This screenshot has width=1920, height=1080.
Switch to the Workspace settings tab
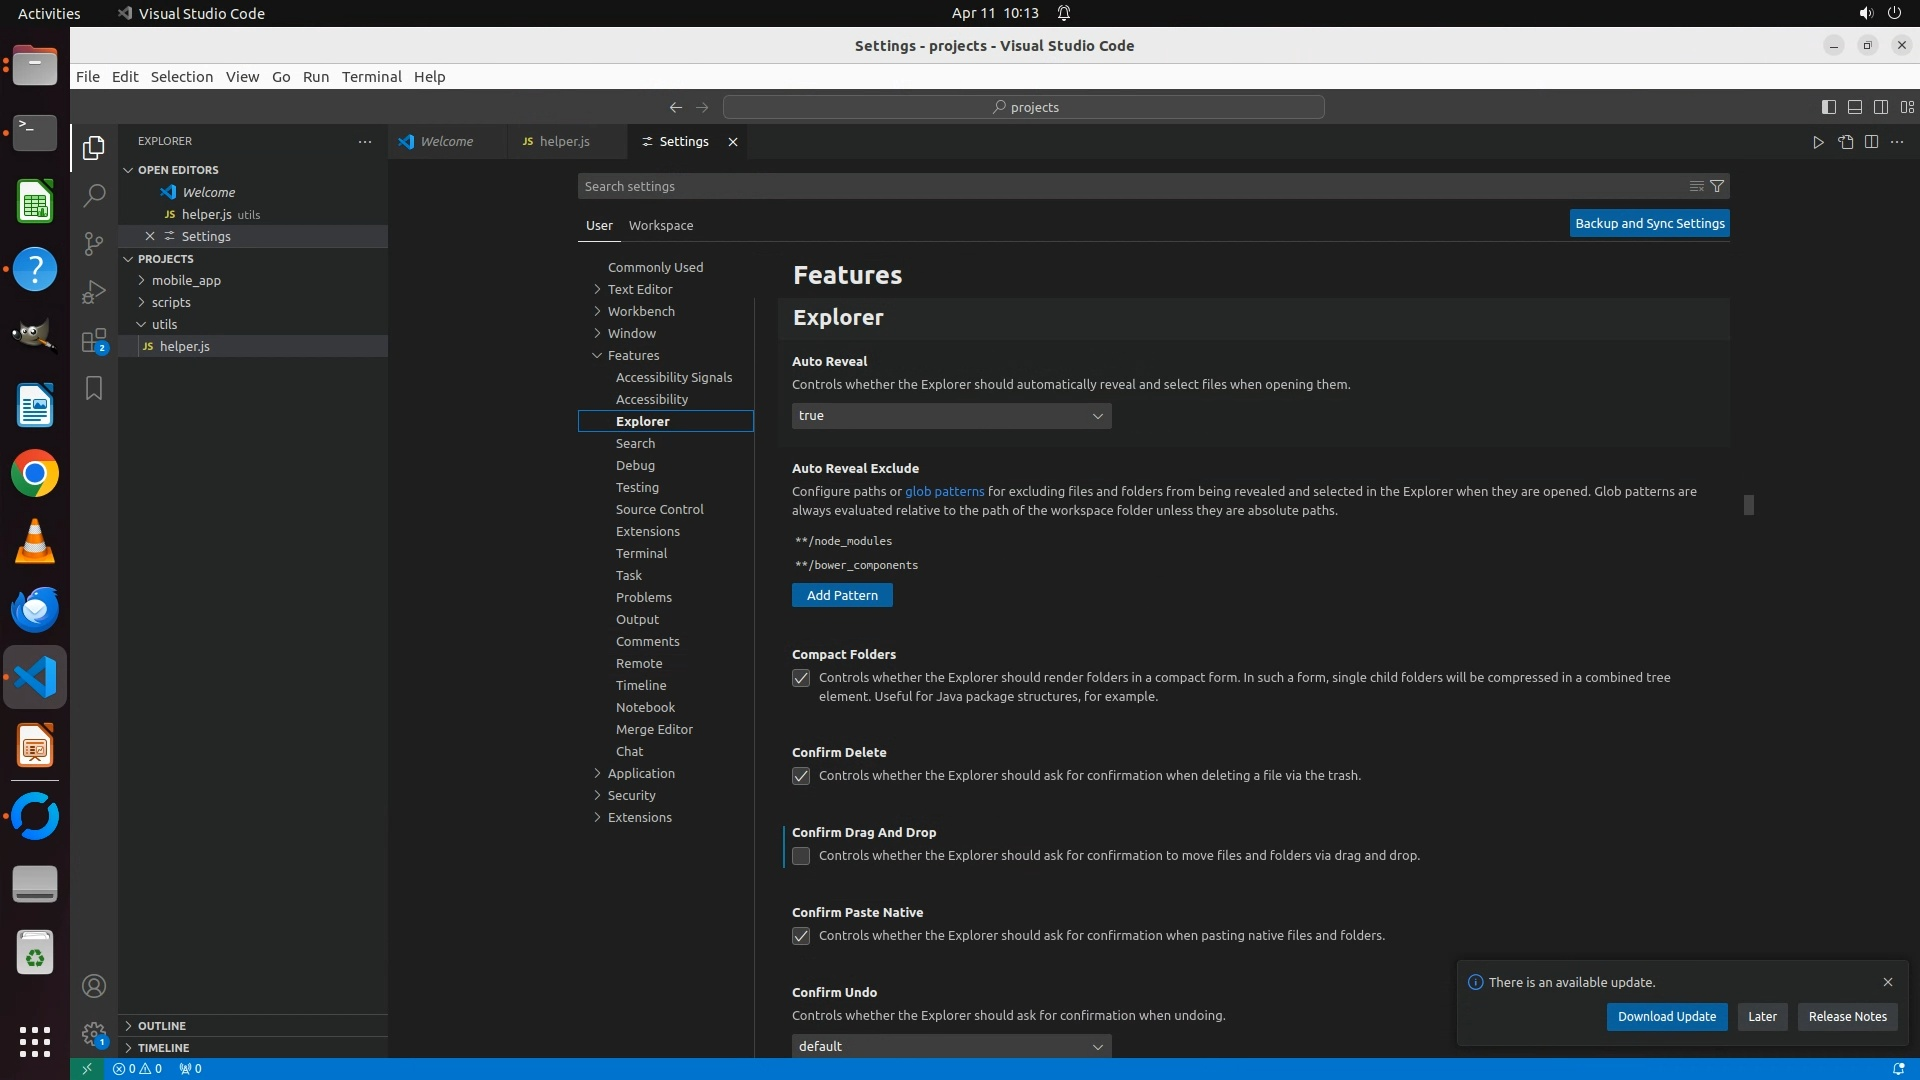660,225
